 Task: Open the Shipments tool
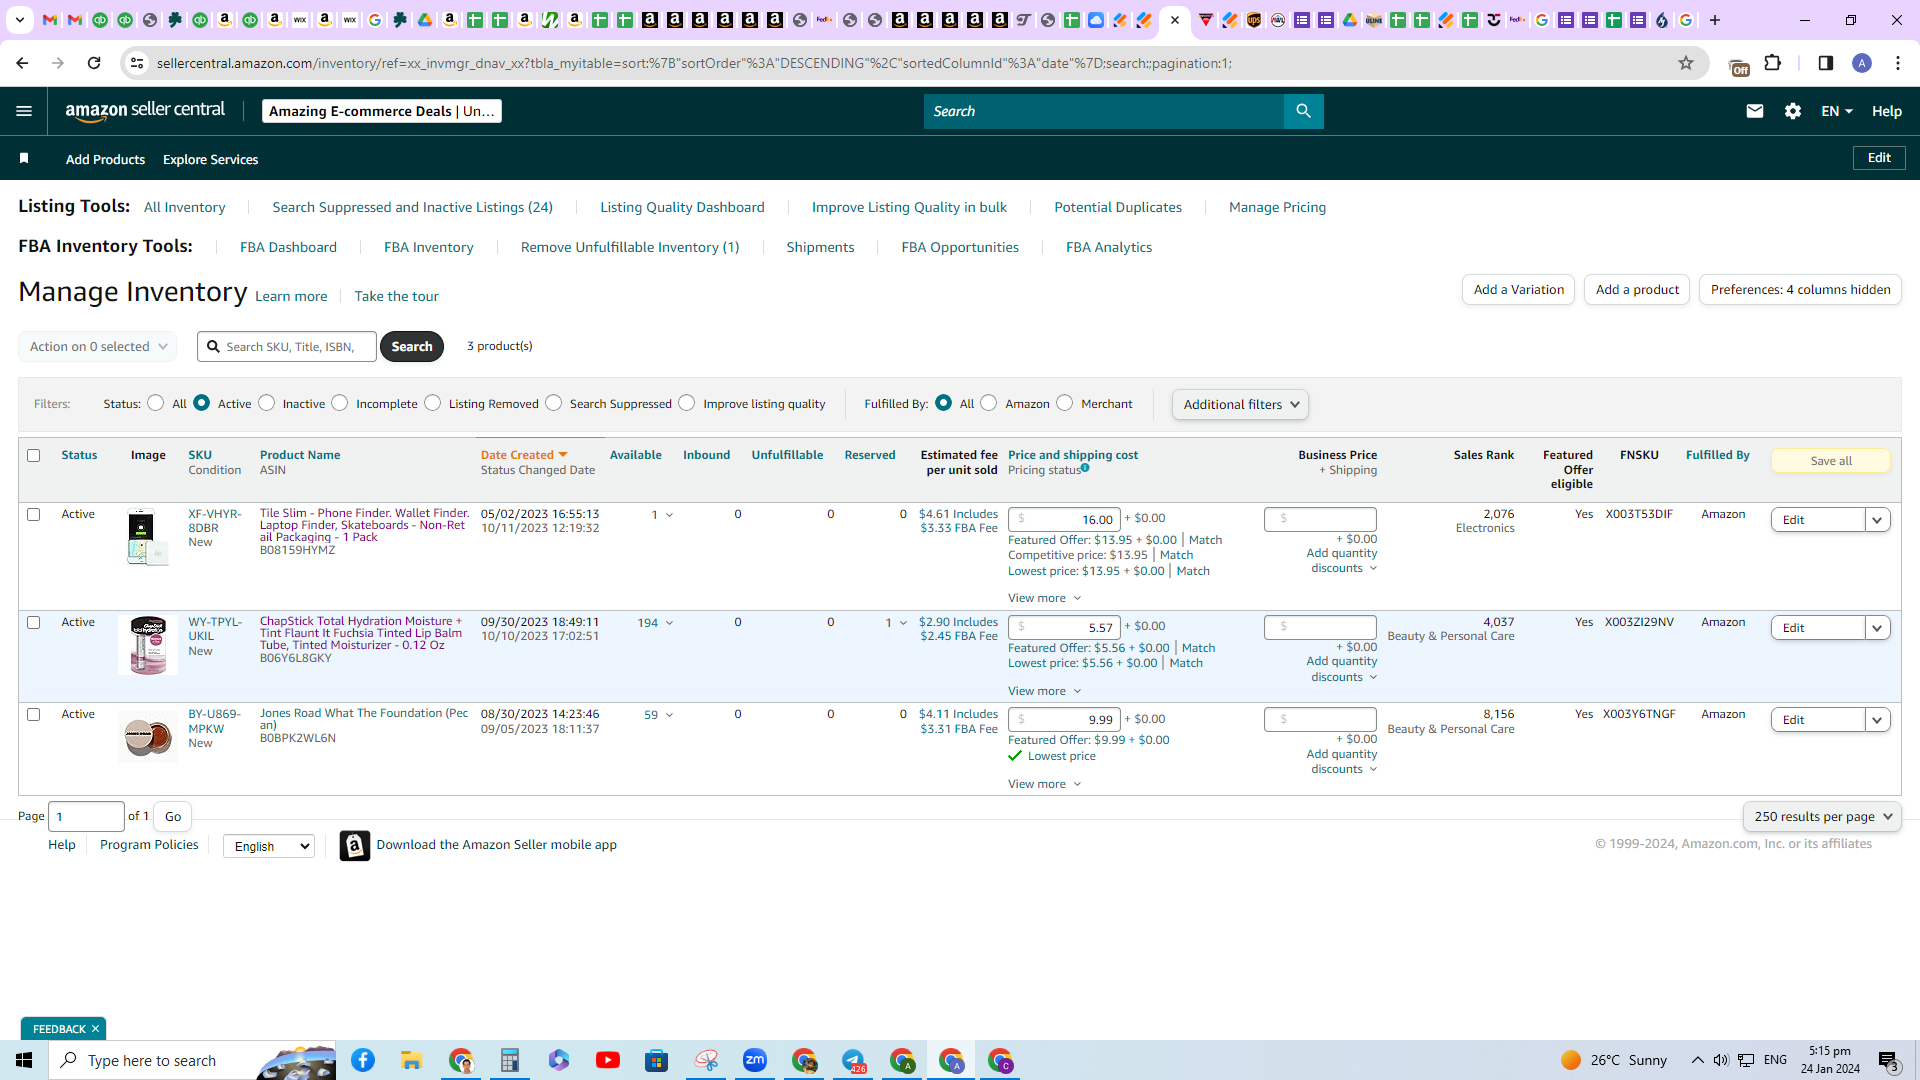(820, 247)
